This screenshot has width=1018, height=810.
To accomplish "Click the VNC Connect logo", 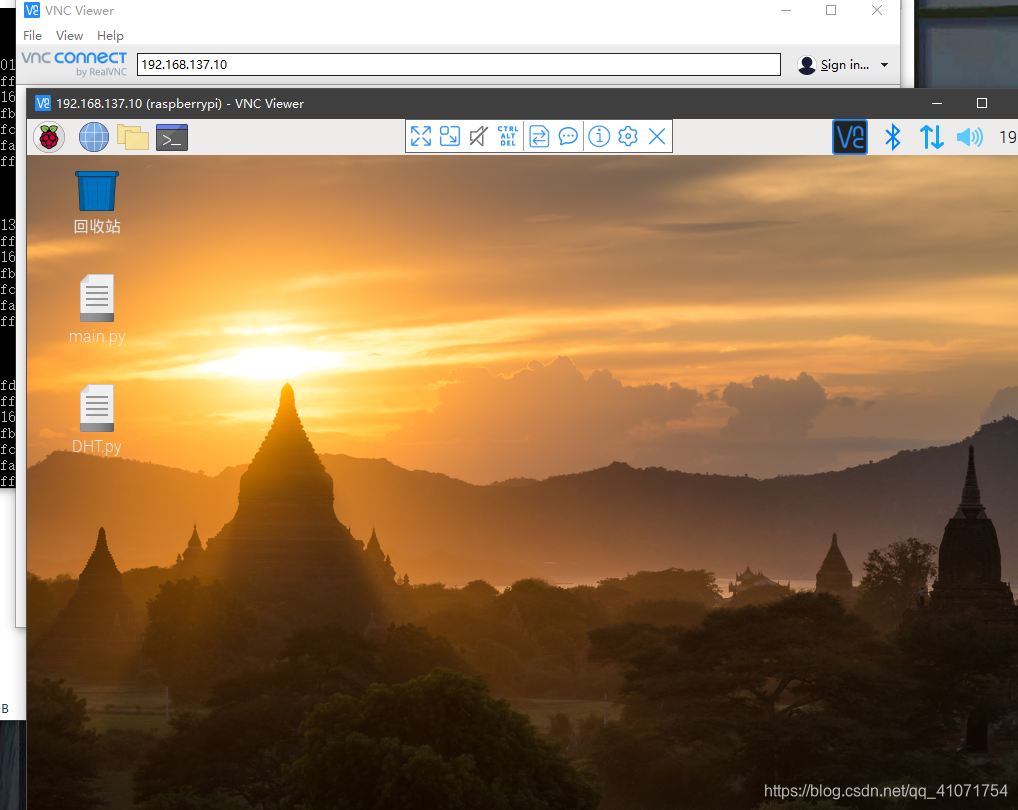I will 74,64.
